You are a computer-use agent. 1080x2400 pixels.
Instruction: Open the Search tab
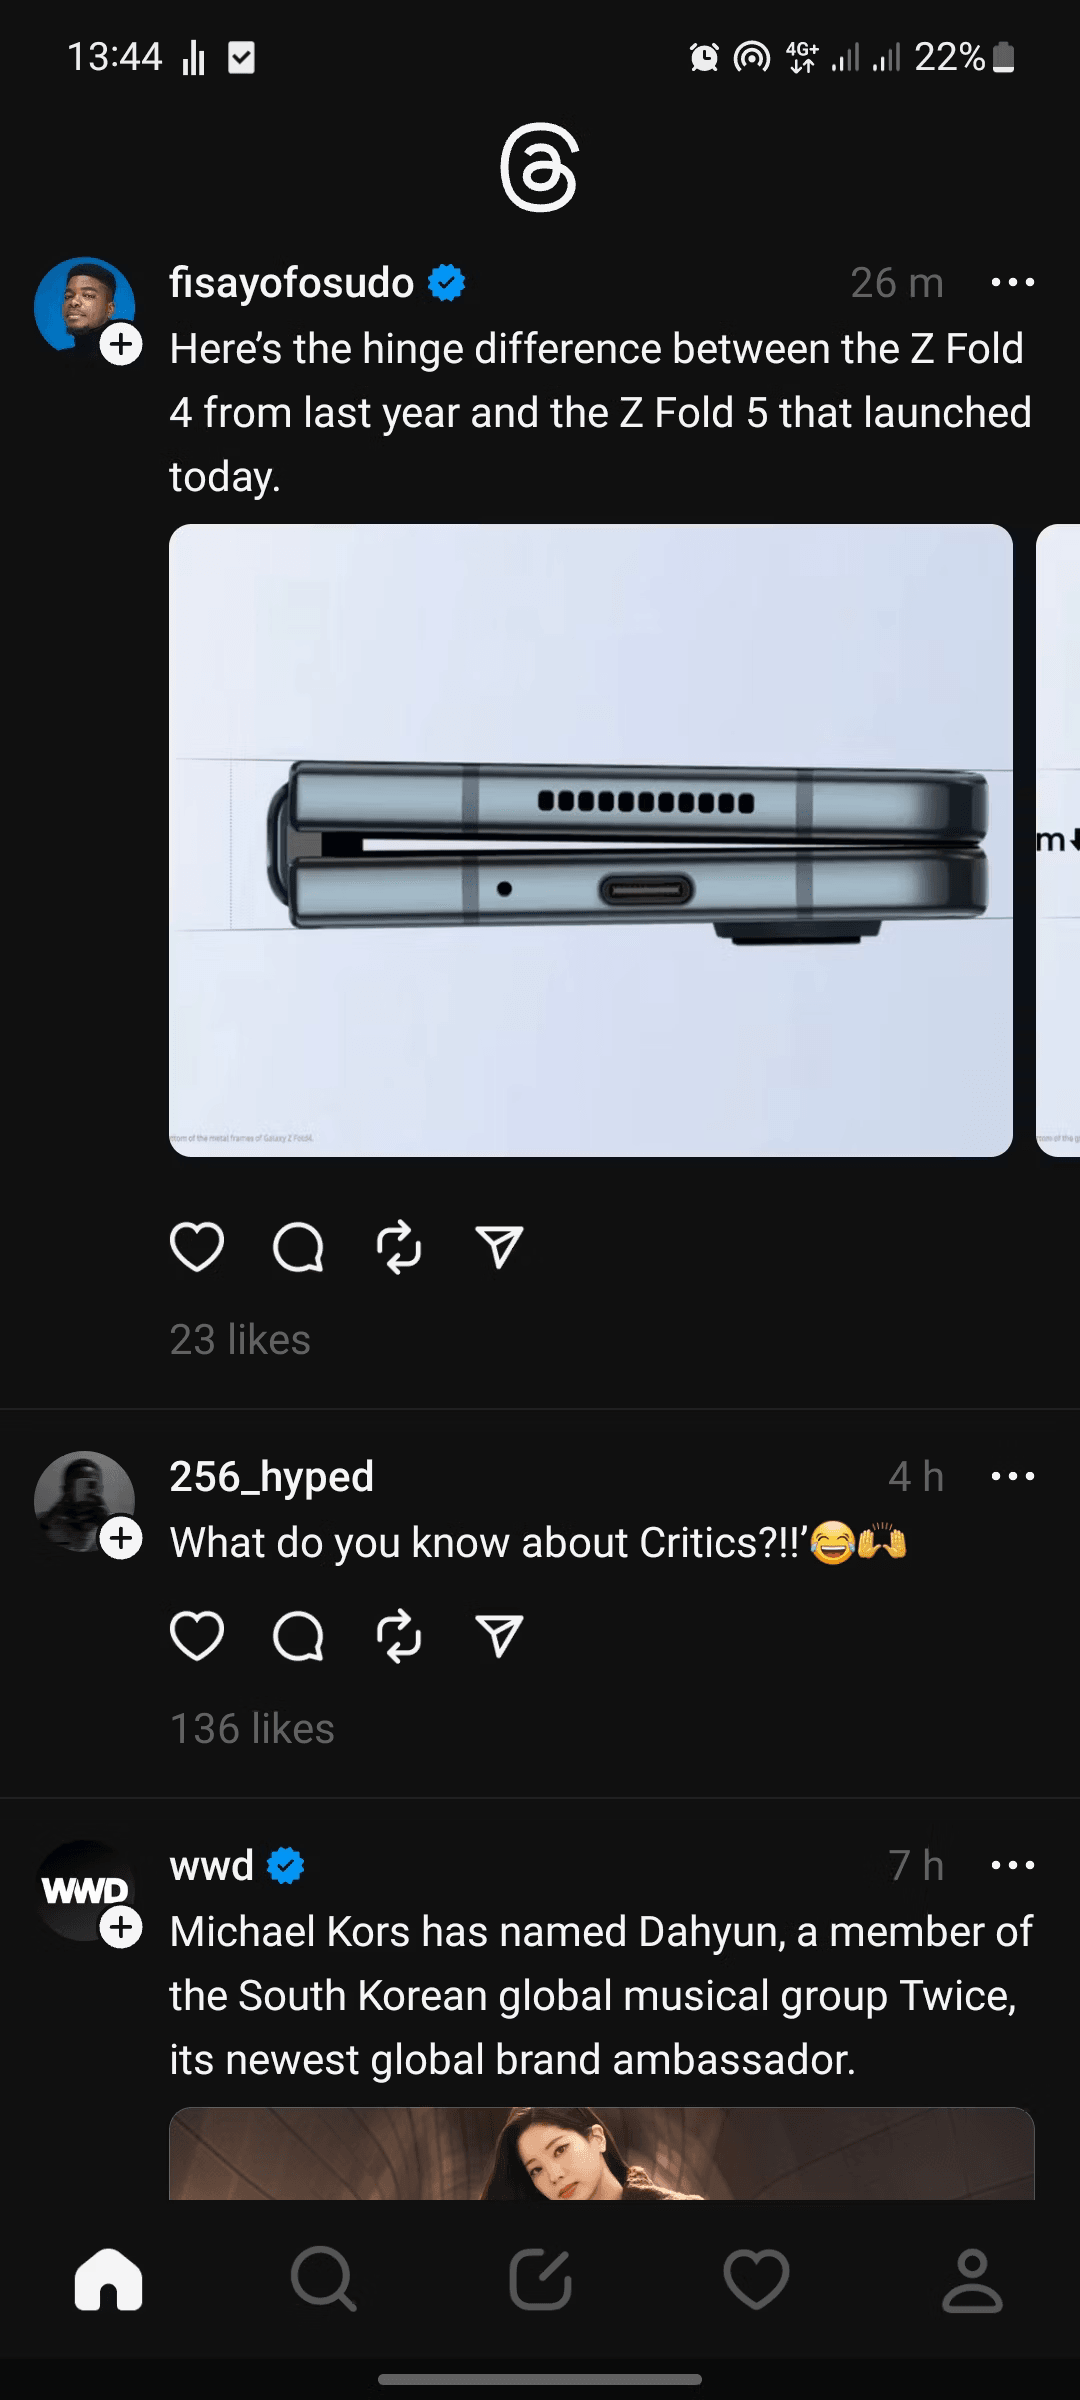323,2280
